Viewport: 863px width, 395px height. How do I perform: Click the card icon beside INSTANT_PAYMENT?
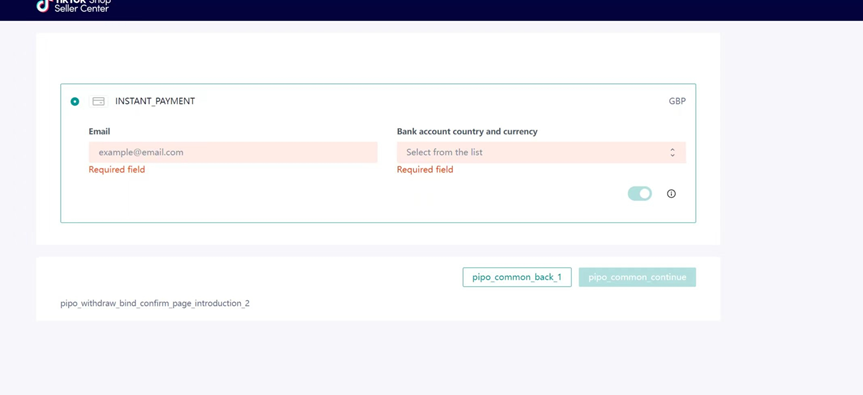point(99,101)
